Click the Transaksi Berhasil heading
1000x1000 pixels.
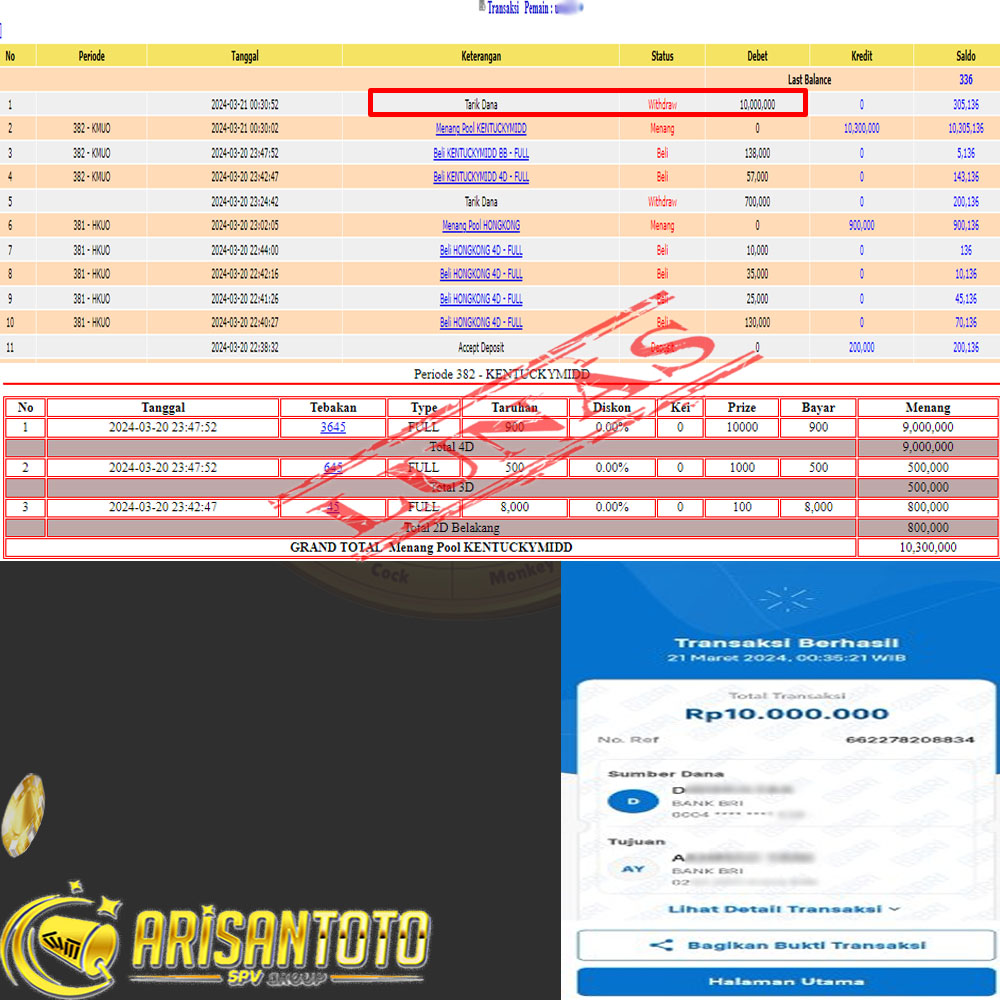click(786, 643)
